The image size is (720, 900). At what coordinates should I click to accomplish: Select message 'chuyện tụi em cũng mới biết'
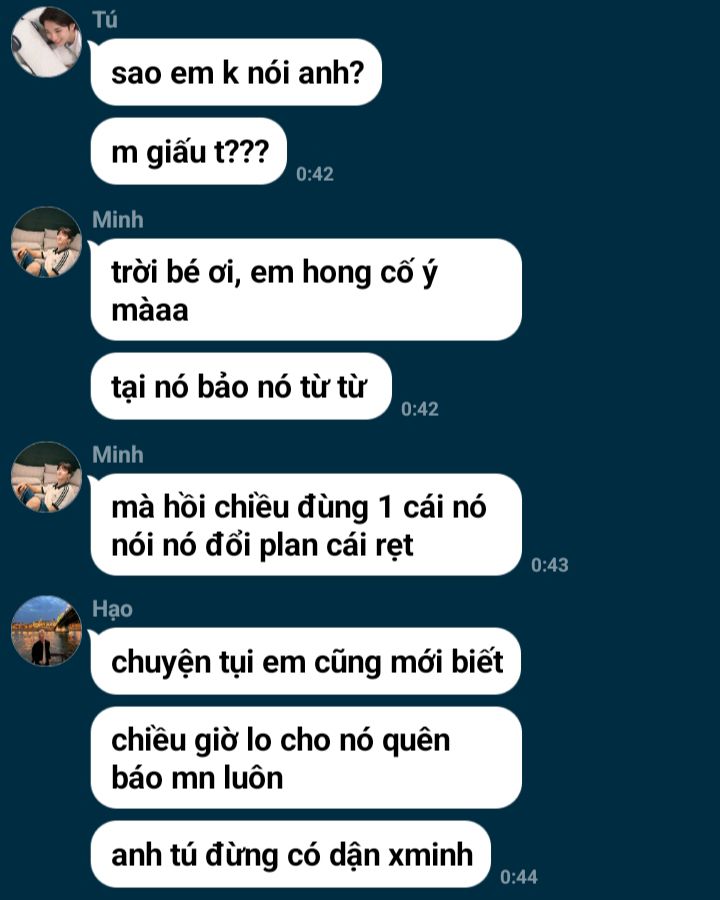pyautogui.click(x=305, y=661)
